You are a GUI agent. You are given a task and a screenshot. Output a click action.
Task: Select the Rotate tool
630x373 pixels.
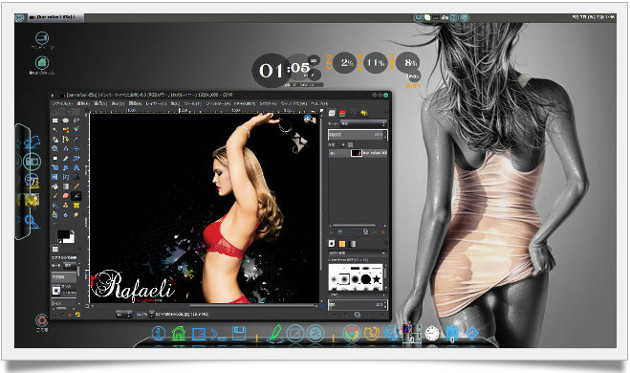tap(76, 158)
